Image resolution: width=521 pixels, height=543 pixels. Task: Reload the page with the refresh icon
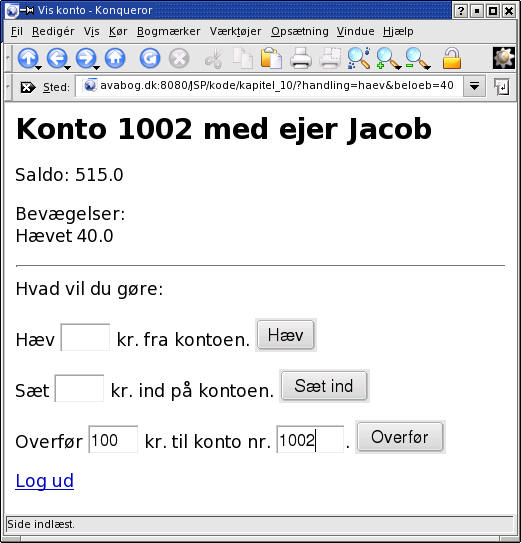pyautogui.click(x=150, y=58)
